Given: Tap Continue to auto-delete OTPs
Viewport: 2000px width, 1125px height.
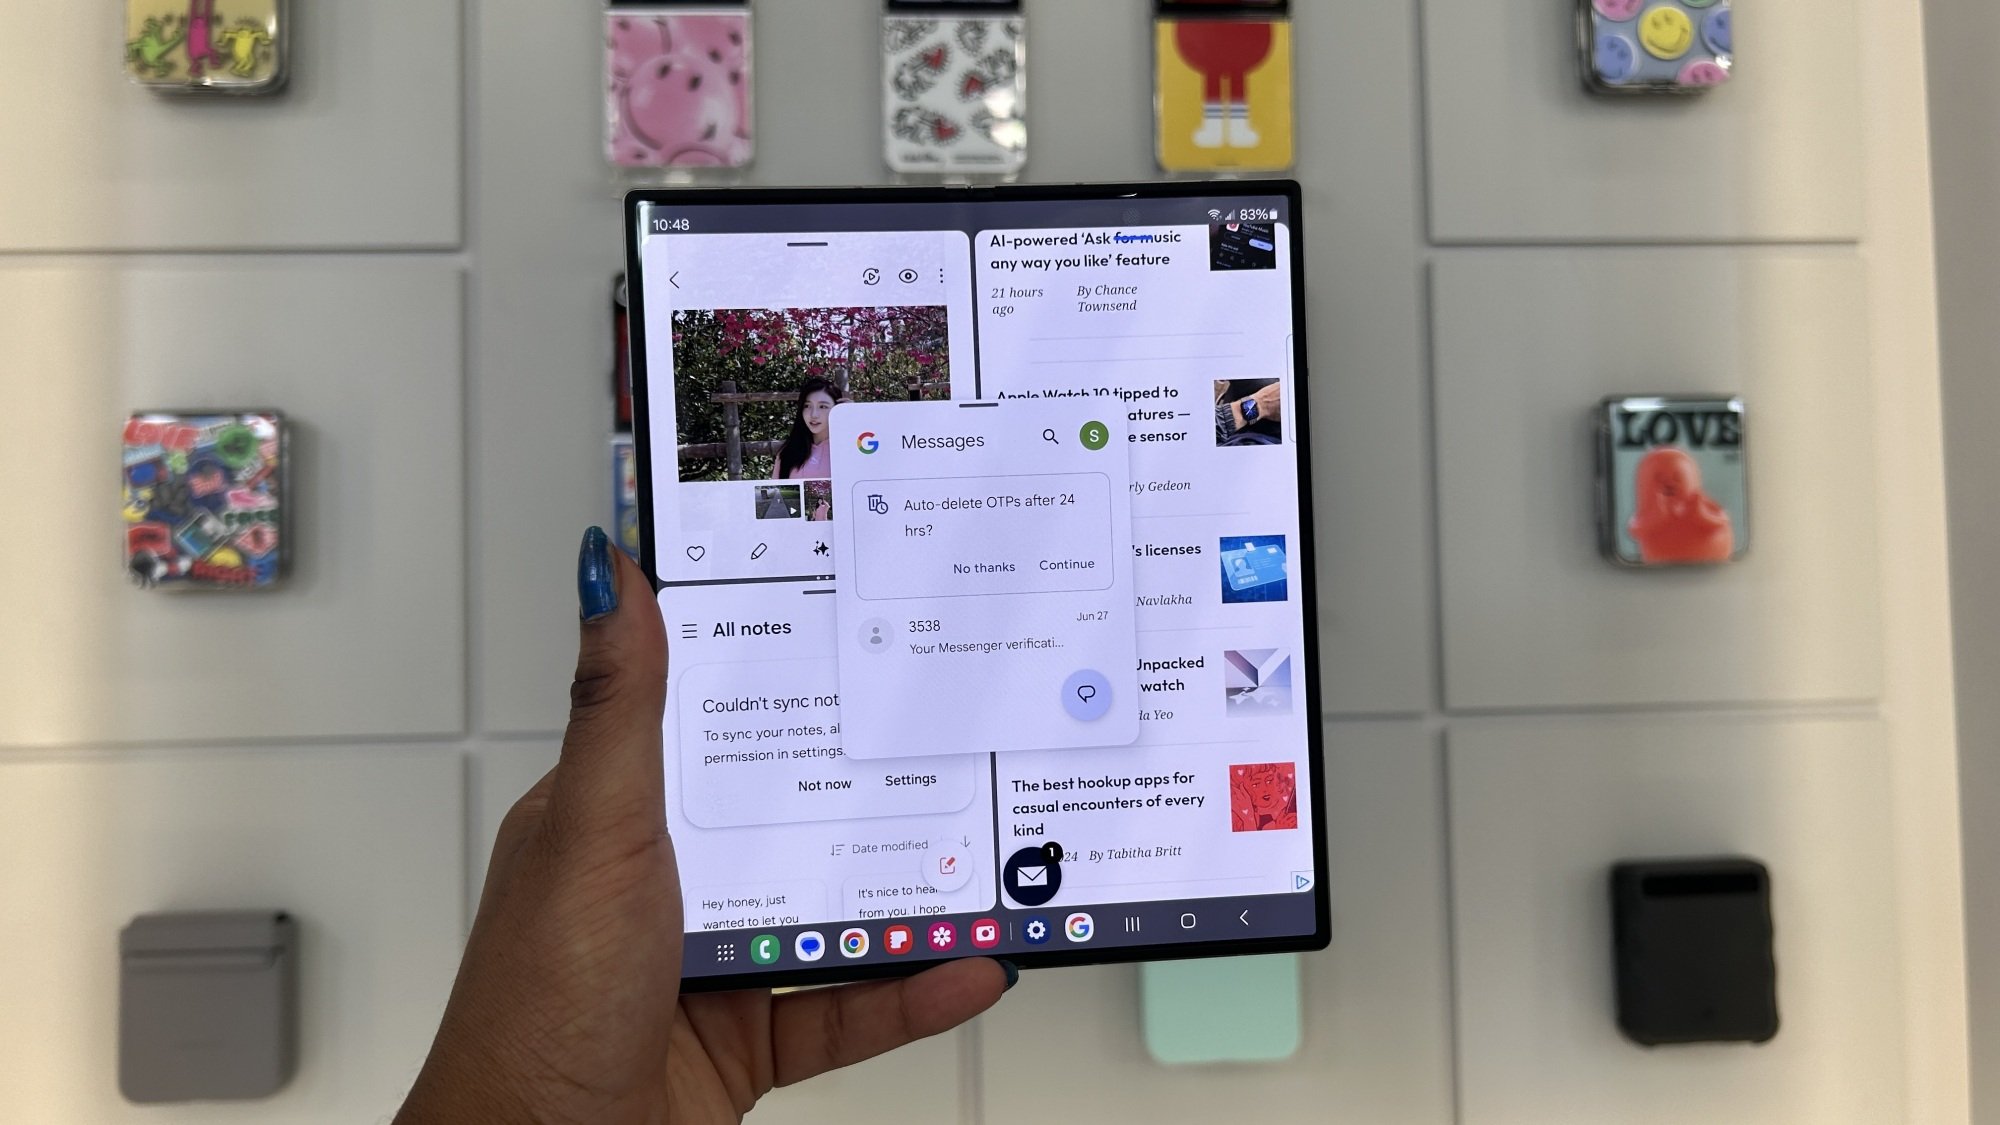Looking at the screenshot, I should [x=1066, y=565].
